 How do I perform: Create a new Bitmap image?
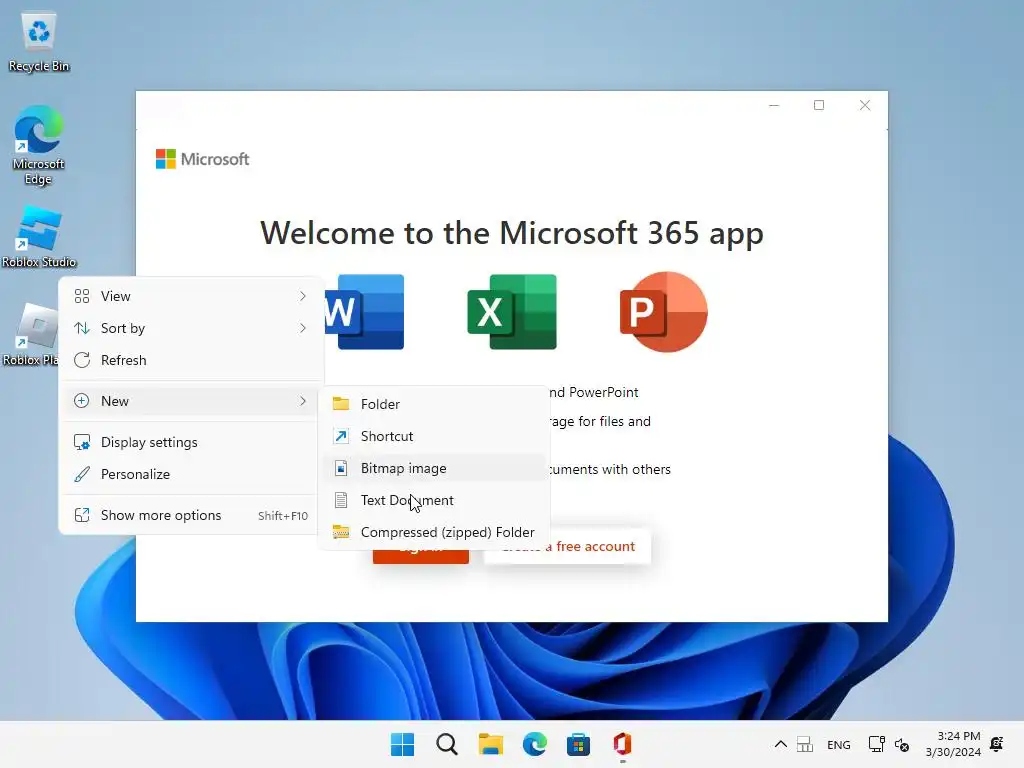434,468
